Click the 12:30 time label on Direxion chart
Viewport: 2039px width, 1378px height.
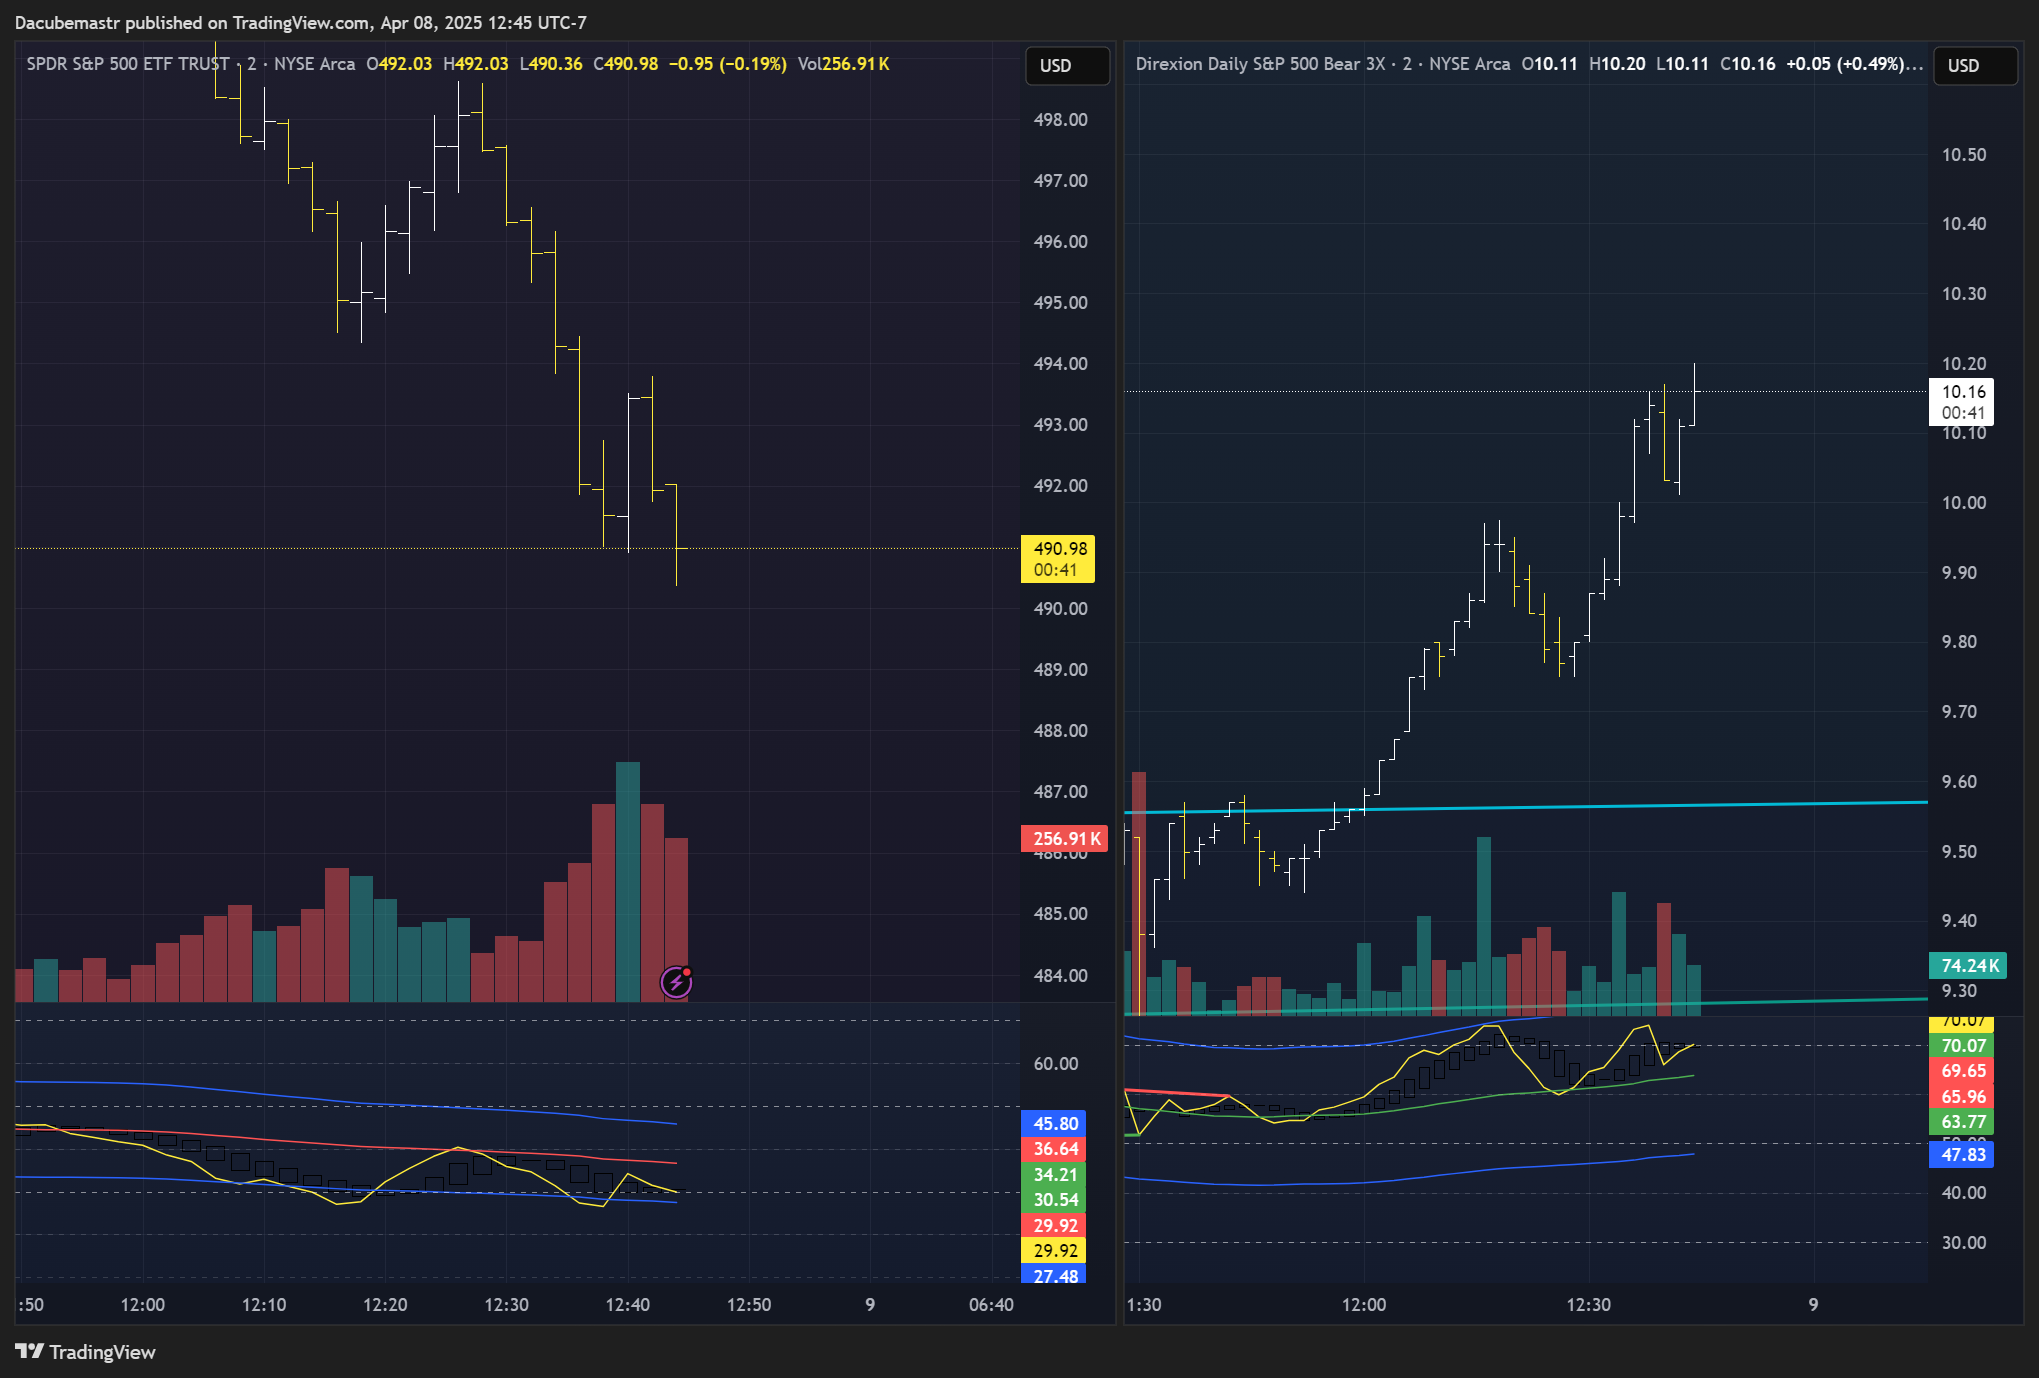click(x=1588, y=1305)
